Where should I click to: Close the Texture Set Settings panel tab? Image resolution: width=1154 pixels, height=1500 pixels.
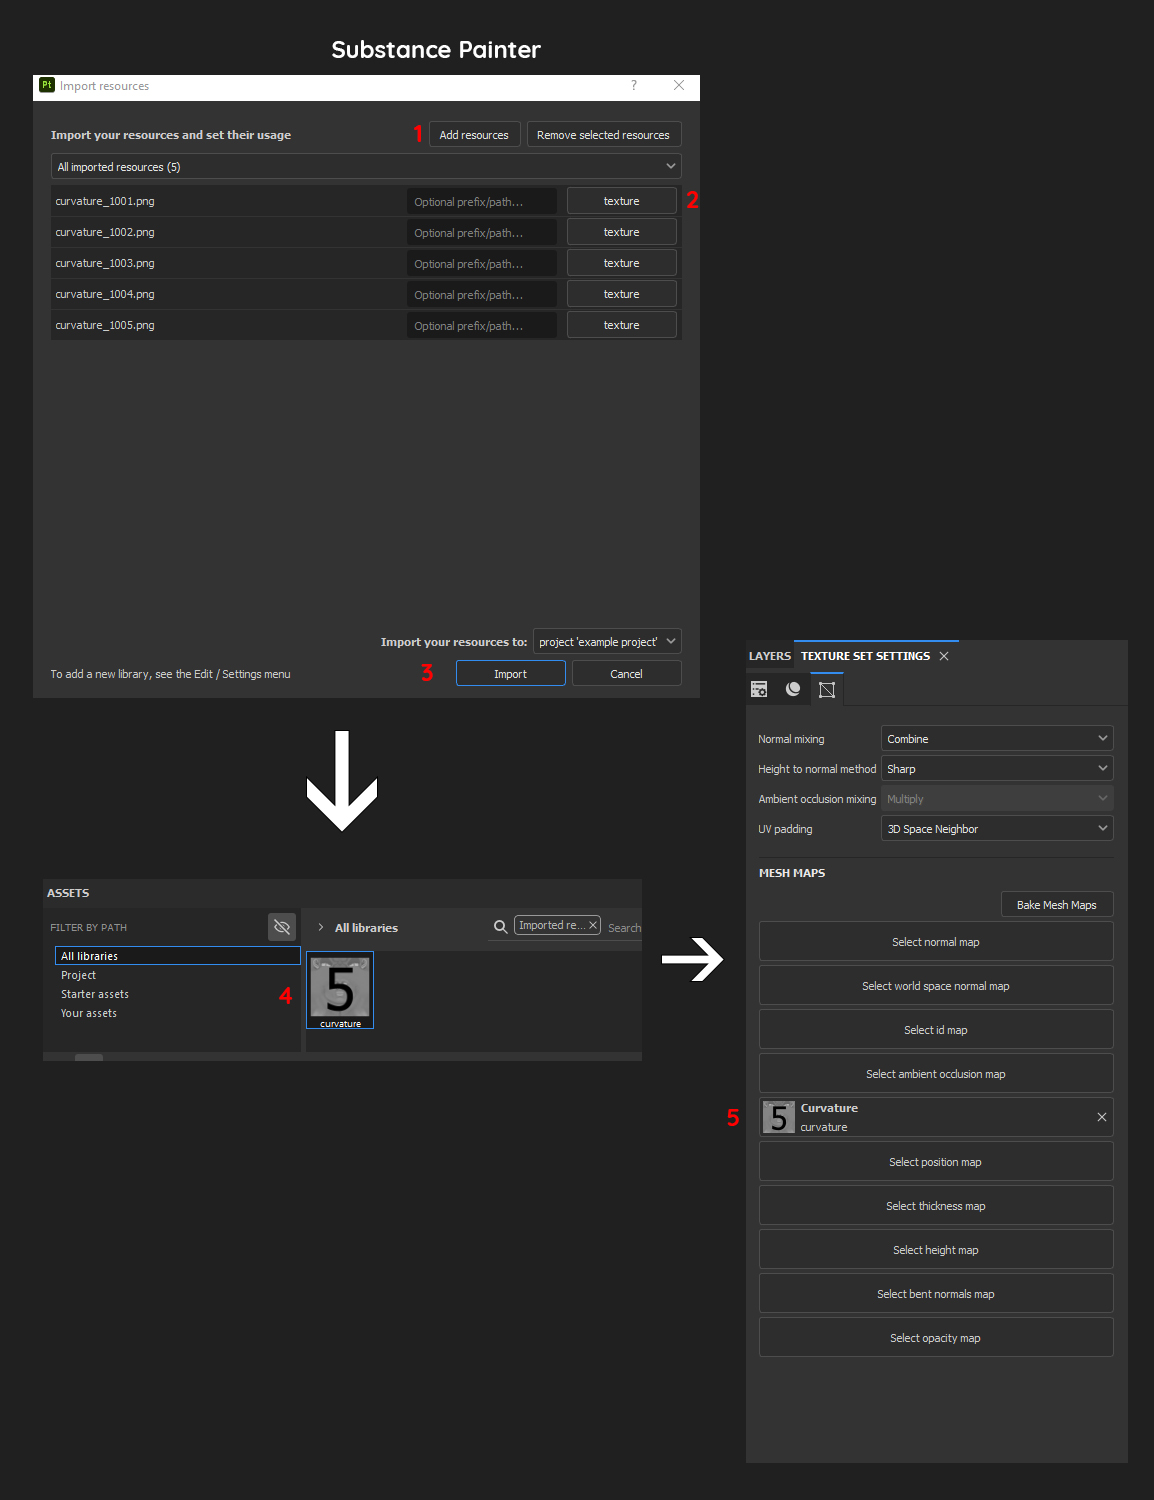[x=944, y=656]
